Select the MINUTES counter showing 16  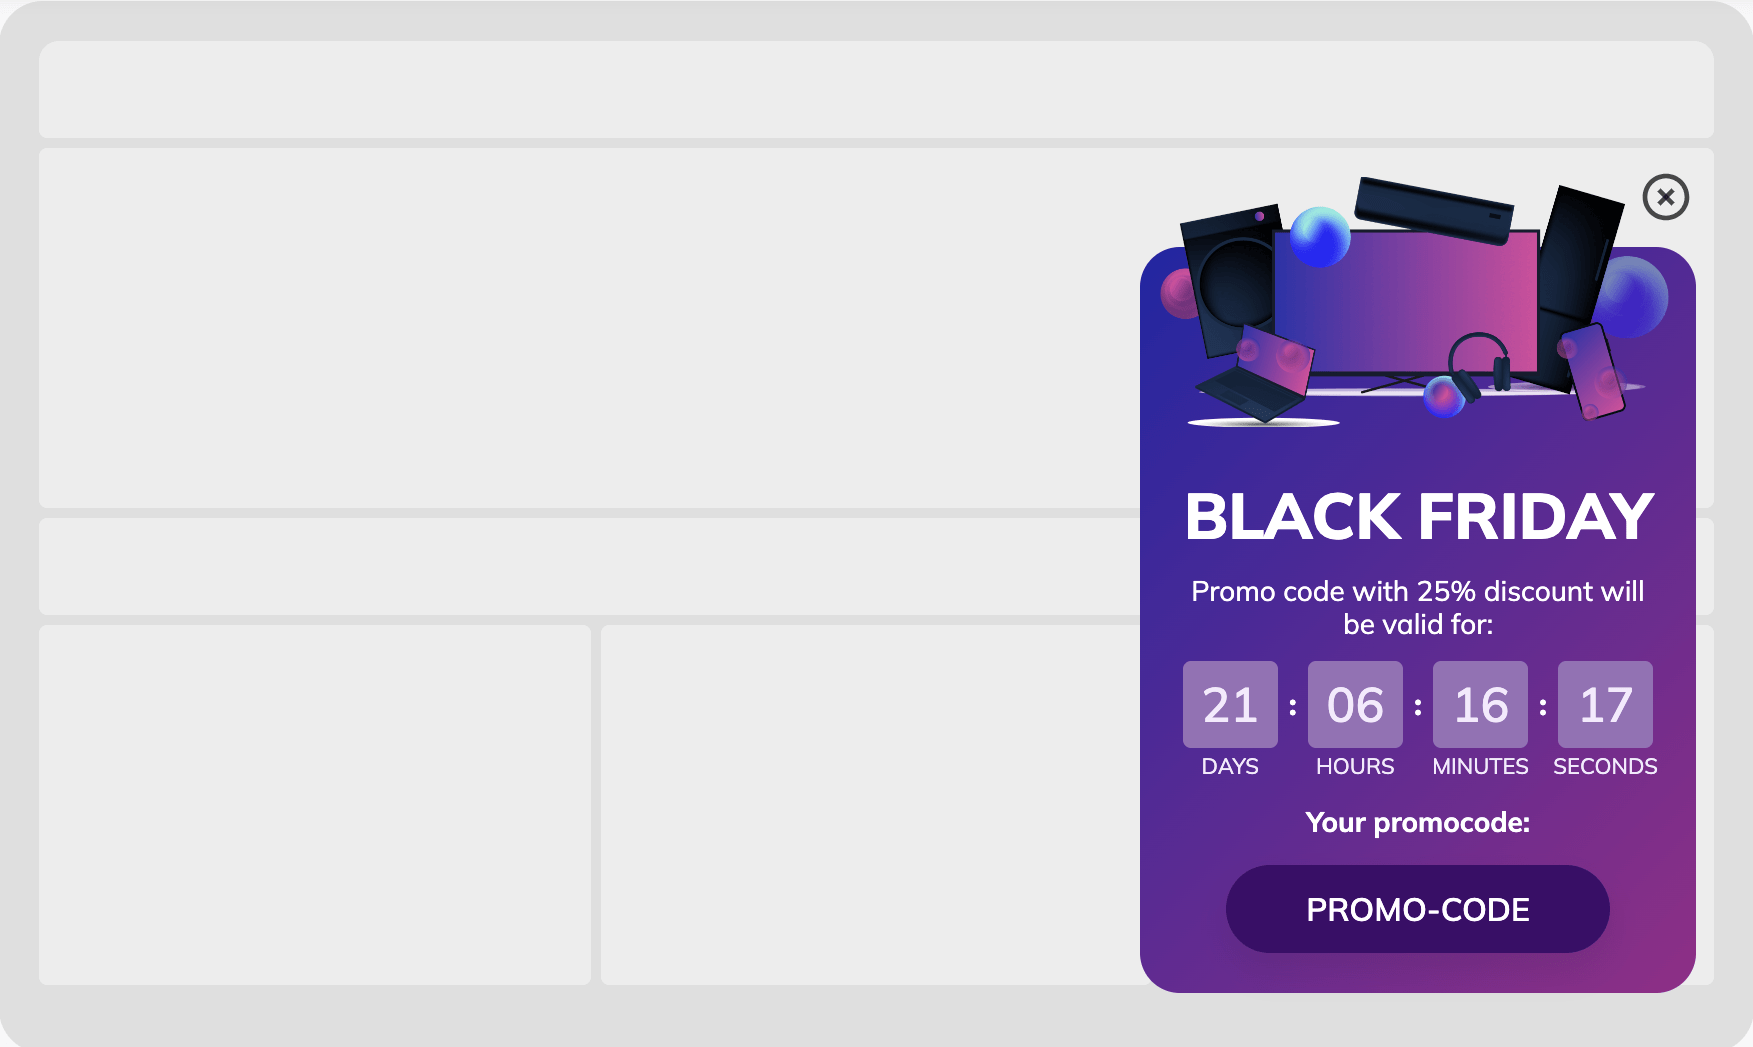click(x=1480, y=704)
